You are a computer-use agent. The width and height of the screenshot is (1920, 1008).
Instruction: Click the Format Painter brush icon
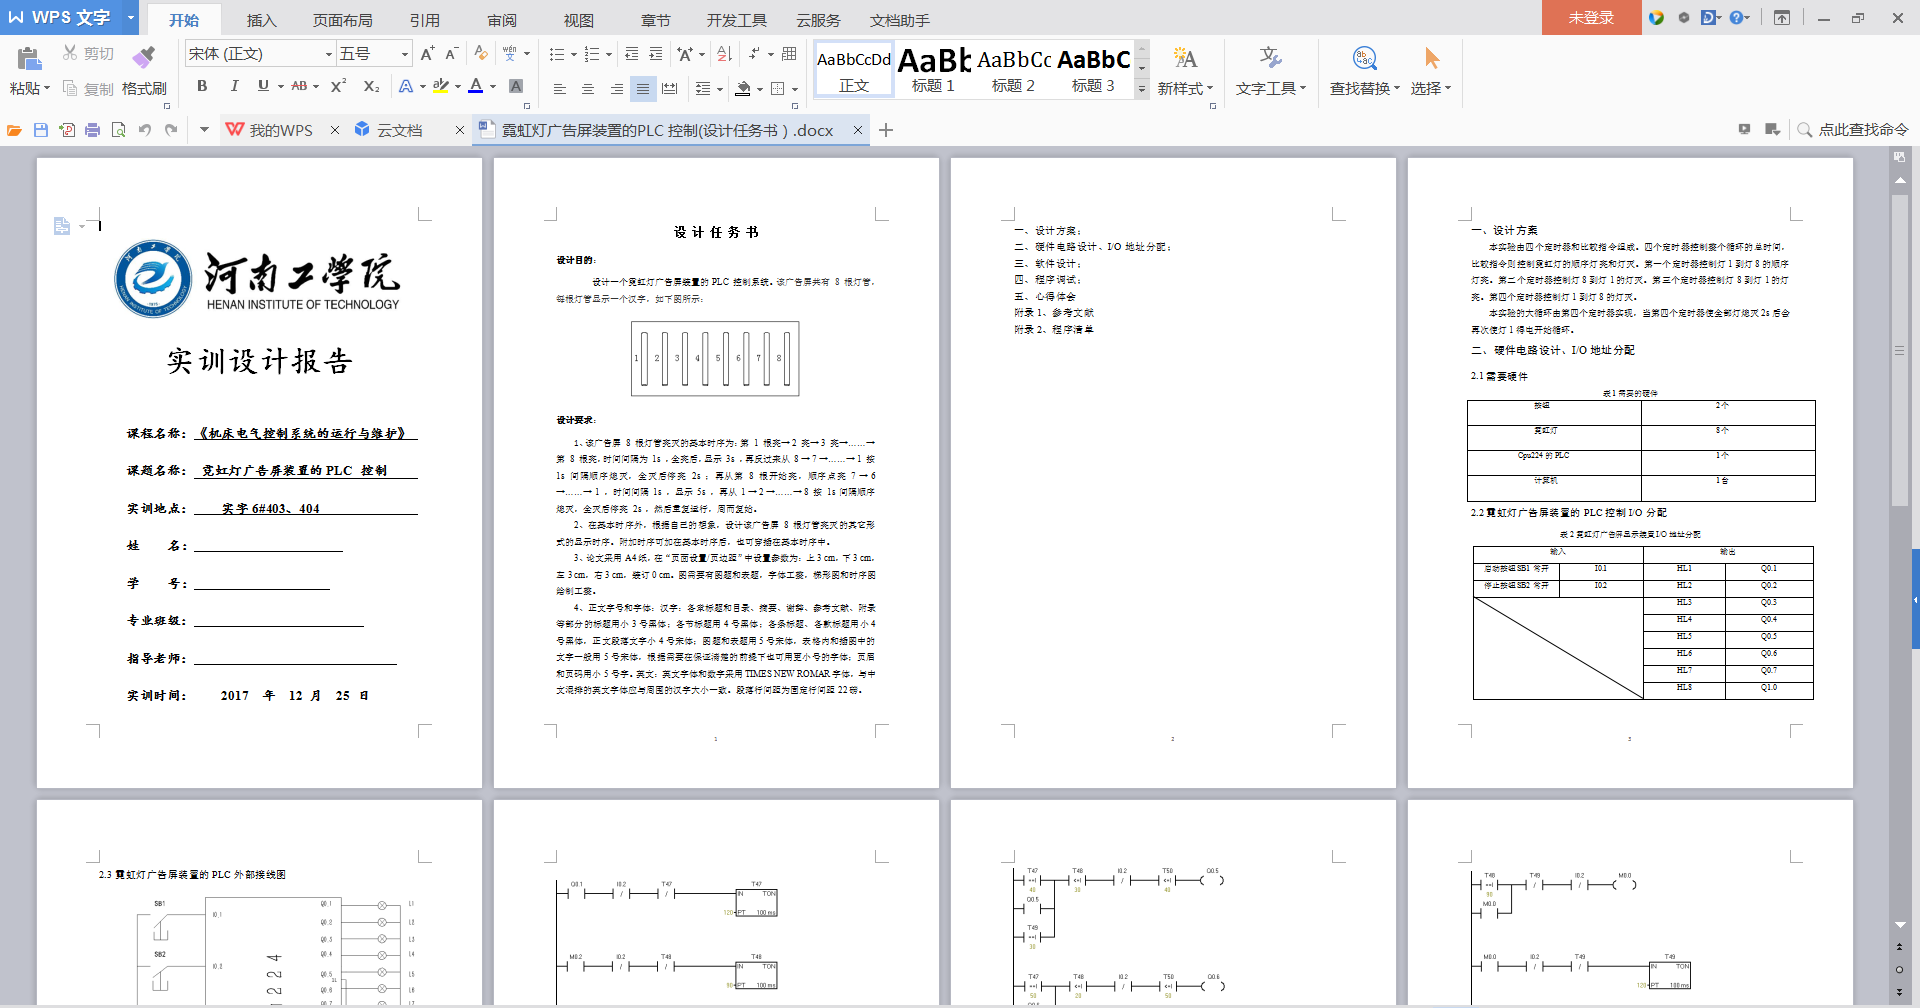coord(144,57)
